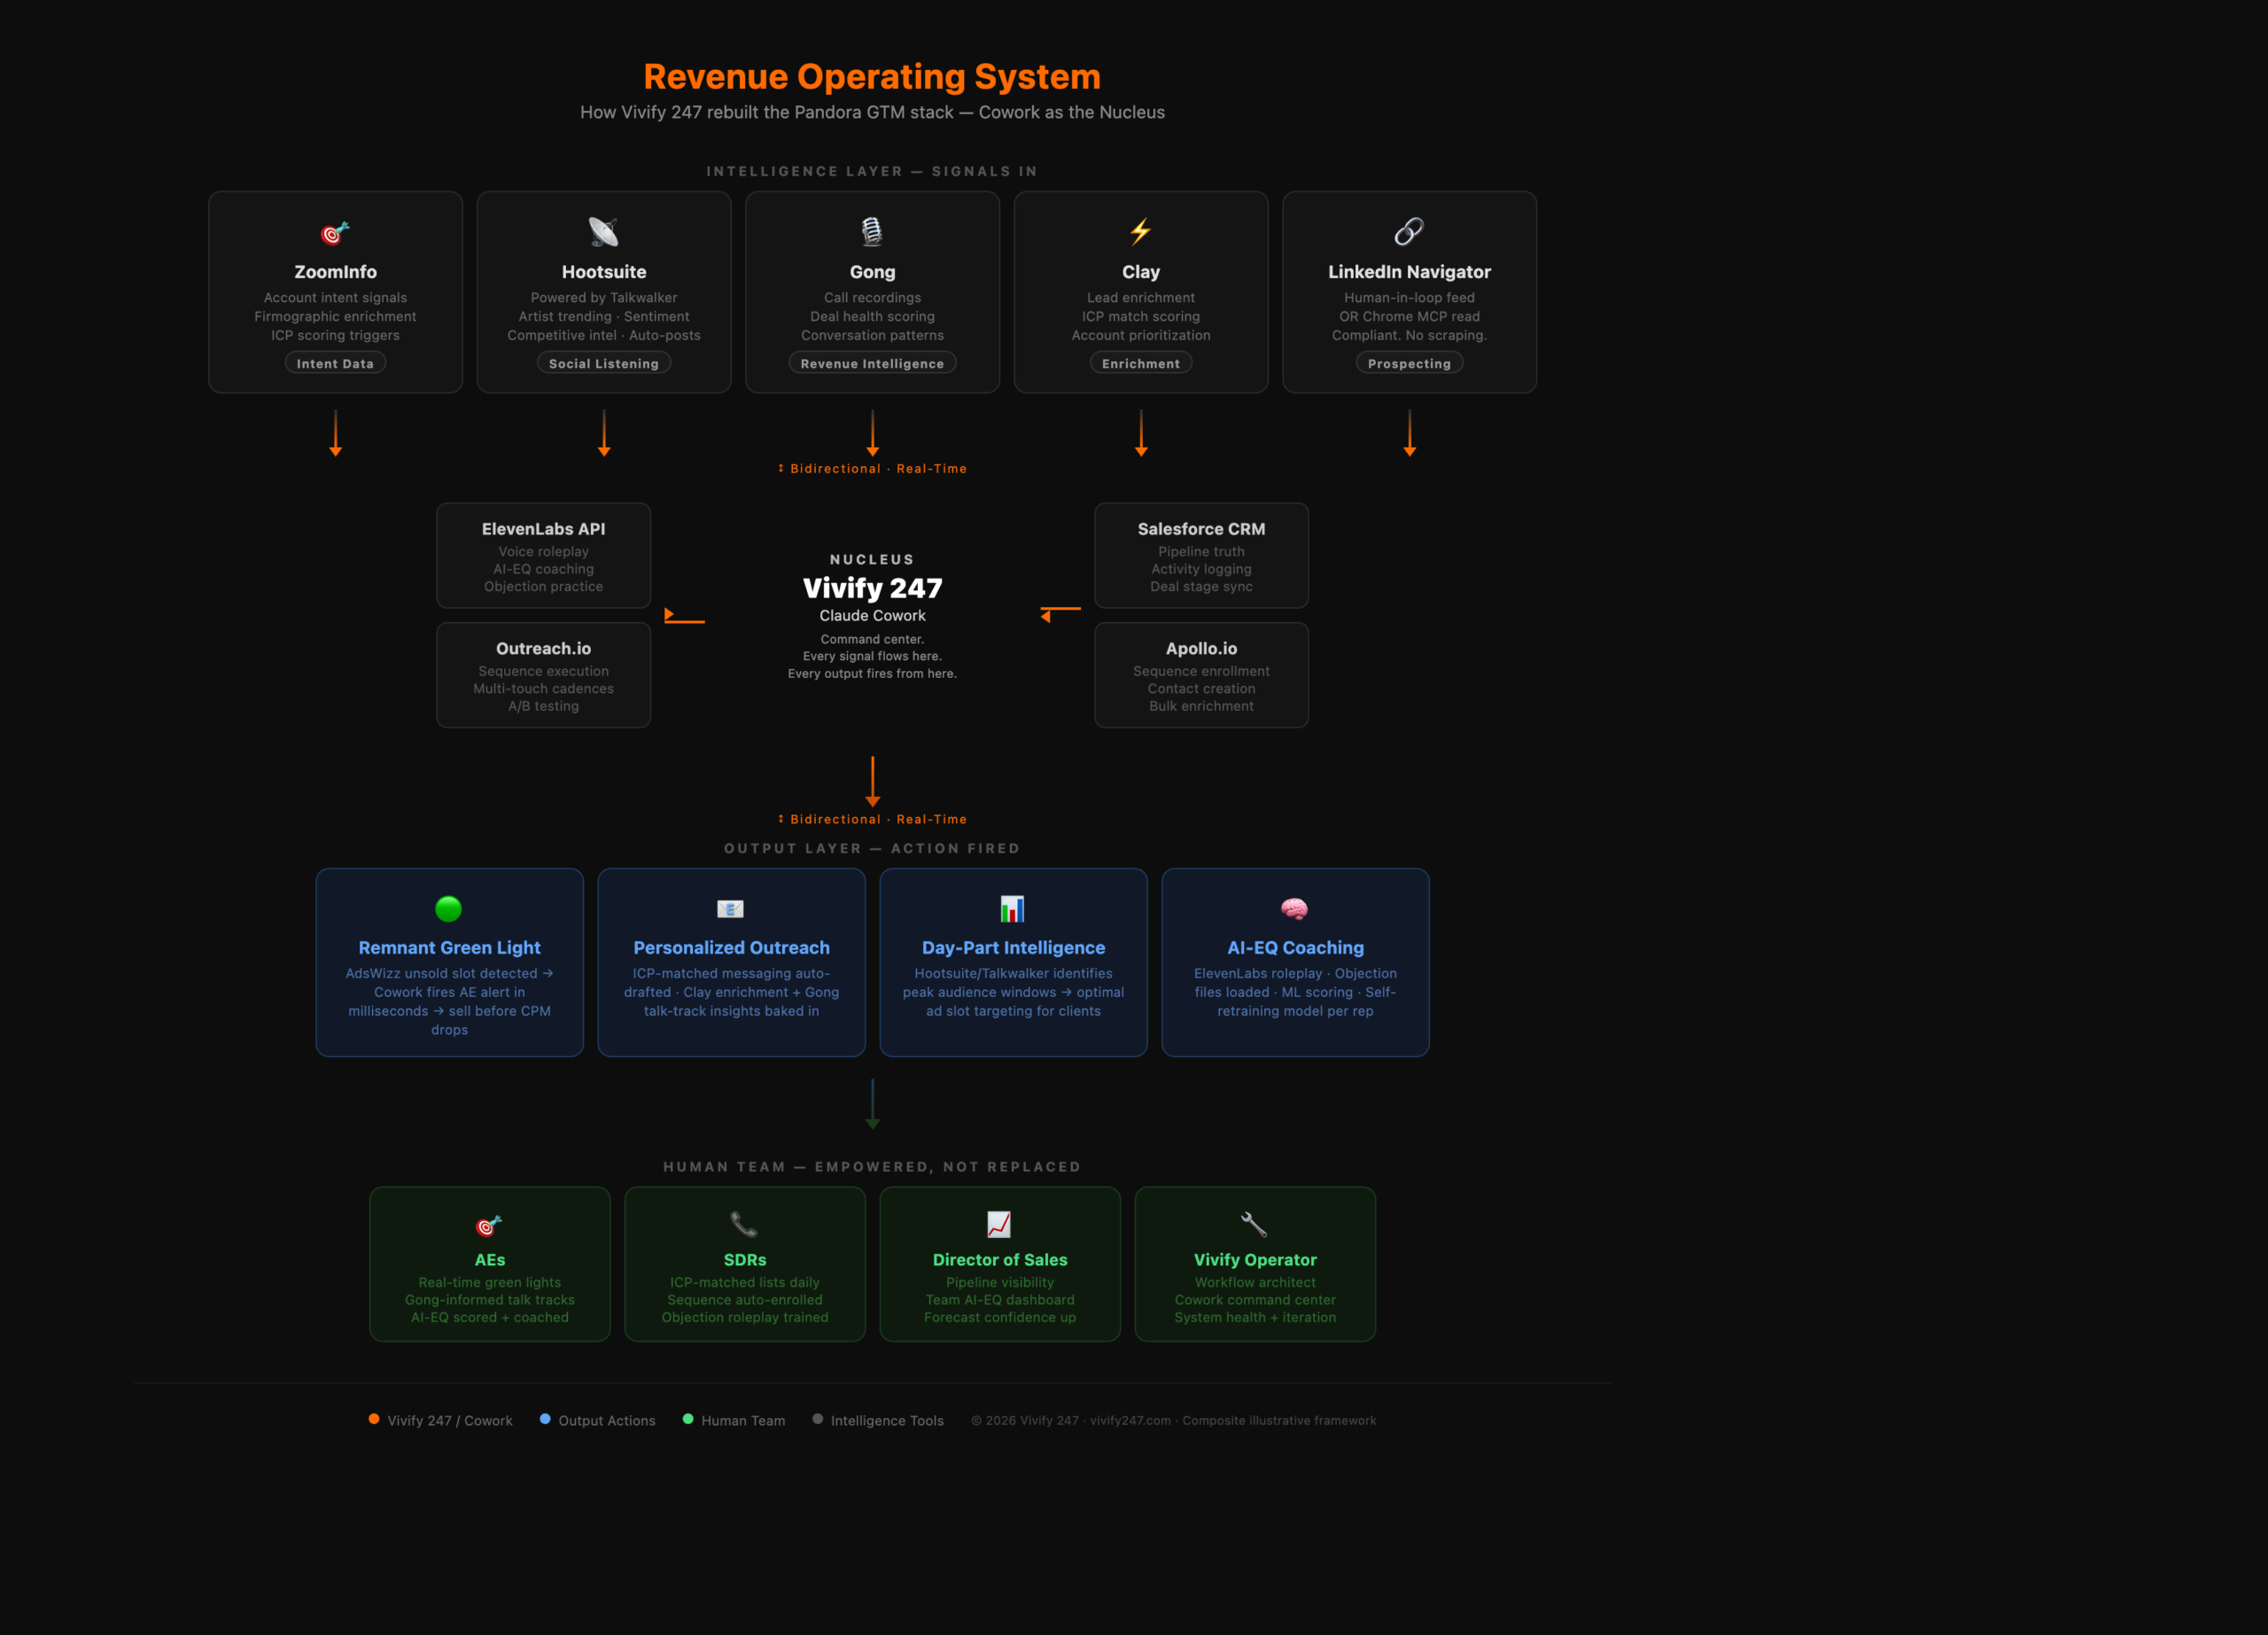Image resolution: width=2268 pixels, height=1635 pixels.
Task: Click the gray Intelligence Tools legend dot
Action: 818,1419
